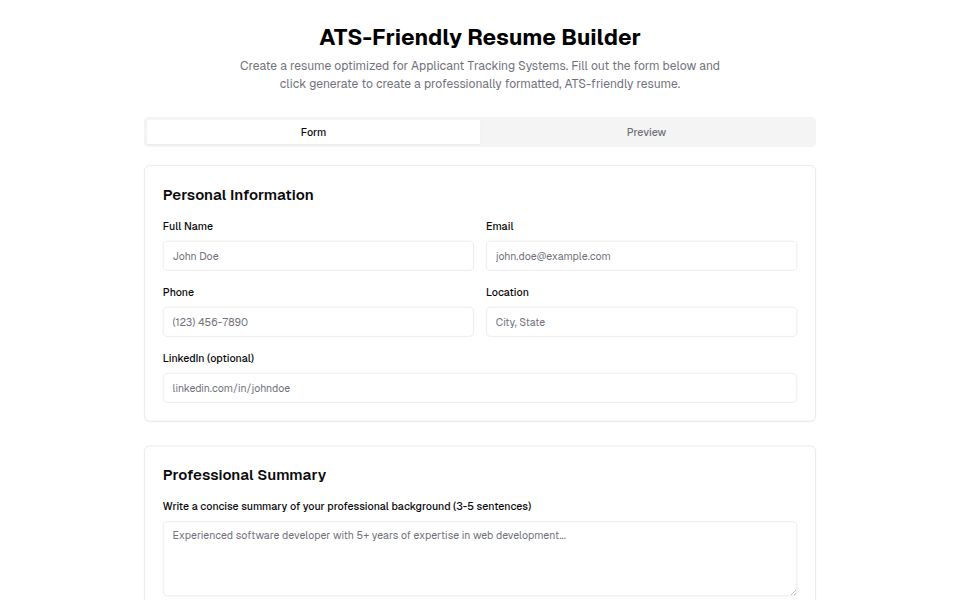Click field with City, State placeholder
This screenshot has height=600, width=960.
point(641,321)
